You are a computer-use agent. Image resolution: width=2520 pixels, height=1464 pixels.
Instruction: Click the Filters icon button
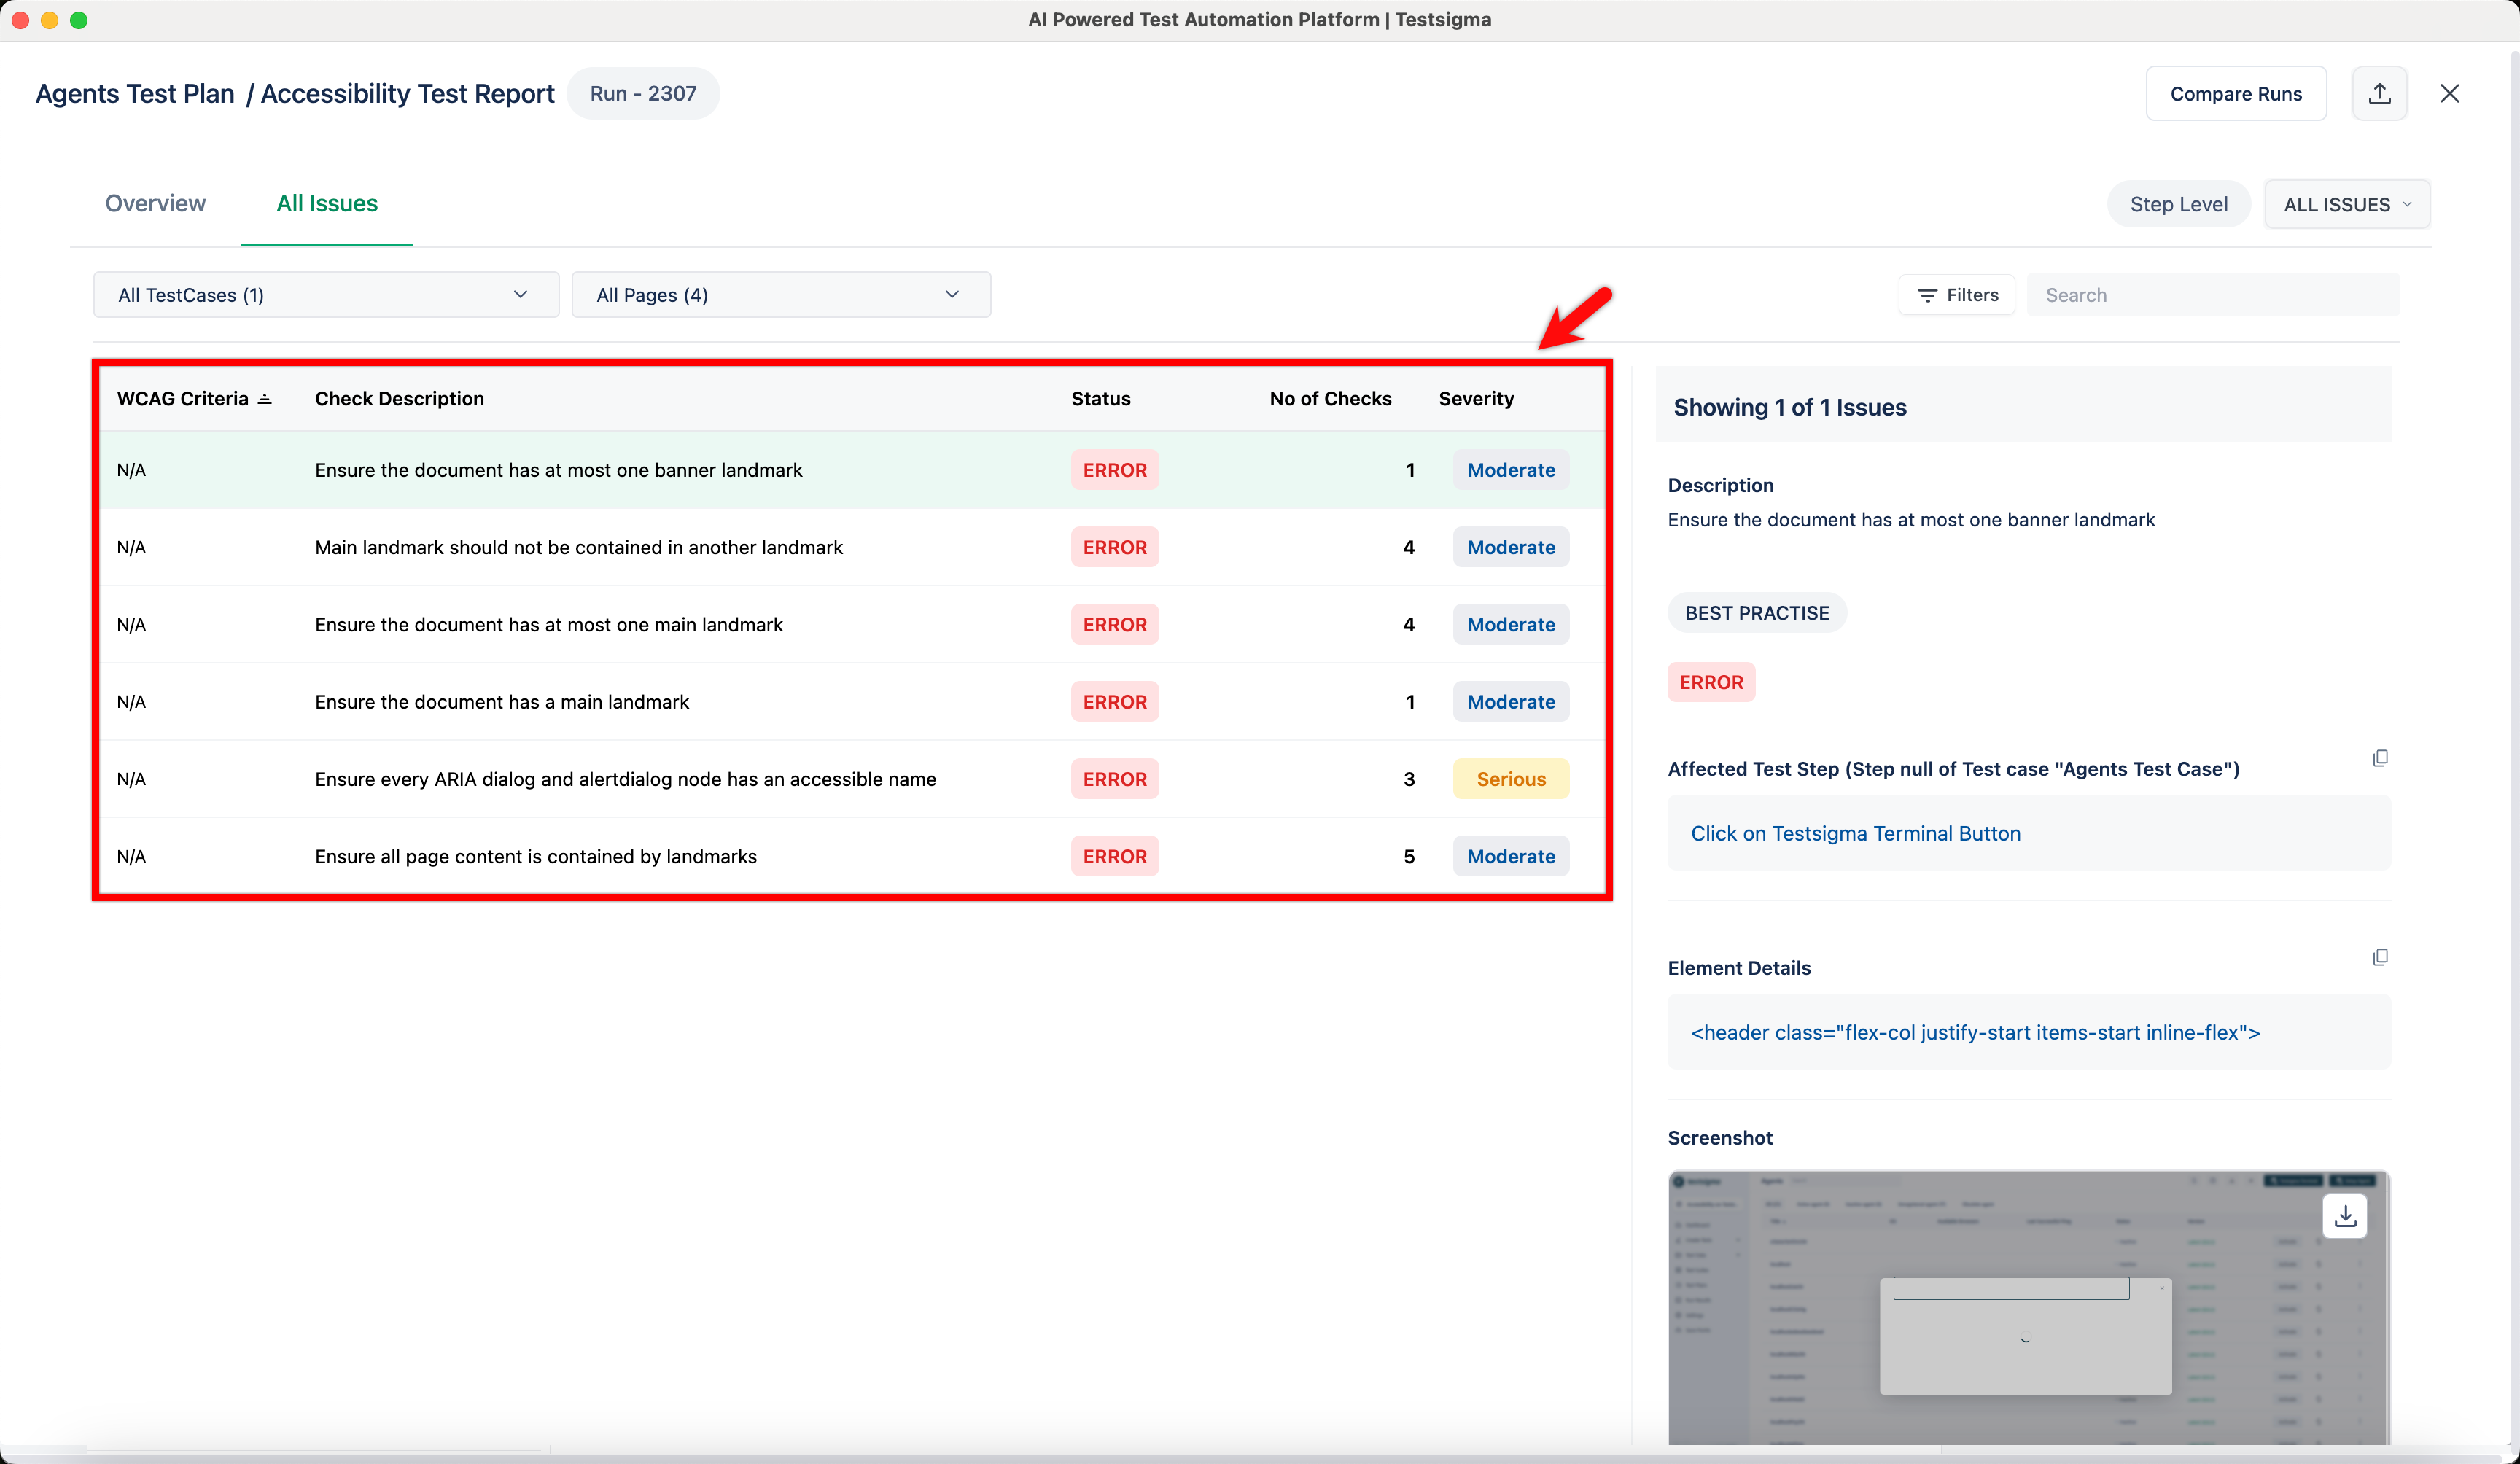pyautogui.click(x=1956, y=295)
